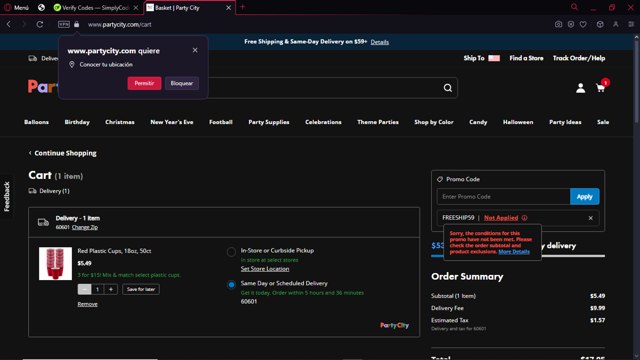Add page to bookmarks heart icon
640x360 pixels.
[583, 24]
